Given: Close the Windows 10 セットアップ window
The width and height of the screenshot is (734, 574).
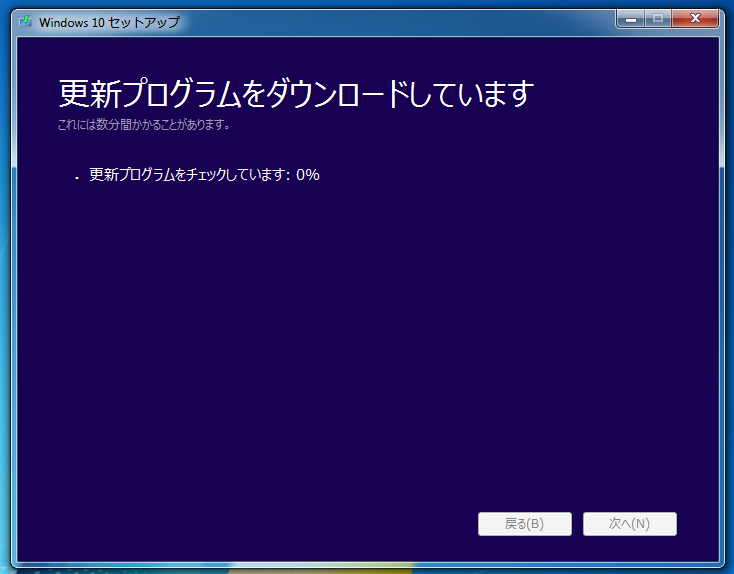Looking at the screenshot, I should (695, 19).
